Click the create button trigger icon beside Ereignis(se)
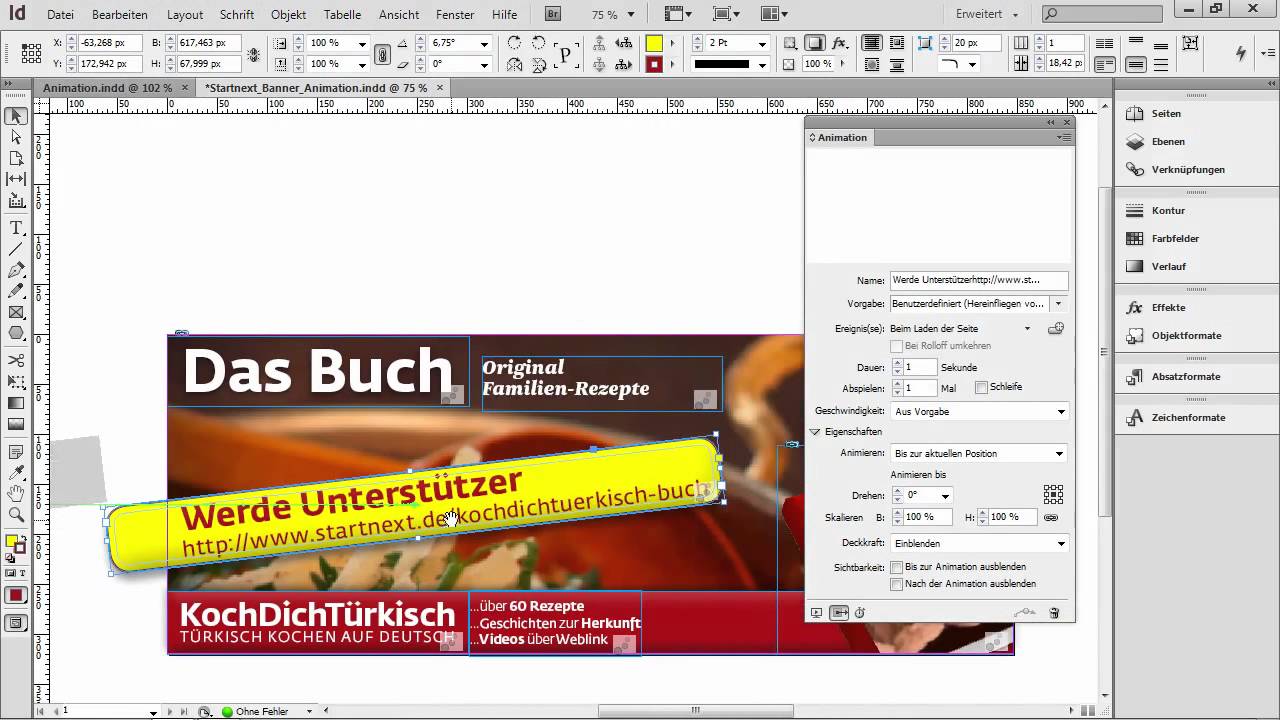 tap(1055, 328)
